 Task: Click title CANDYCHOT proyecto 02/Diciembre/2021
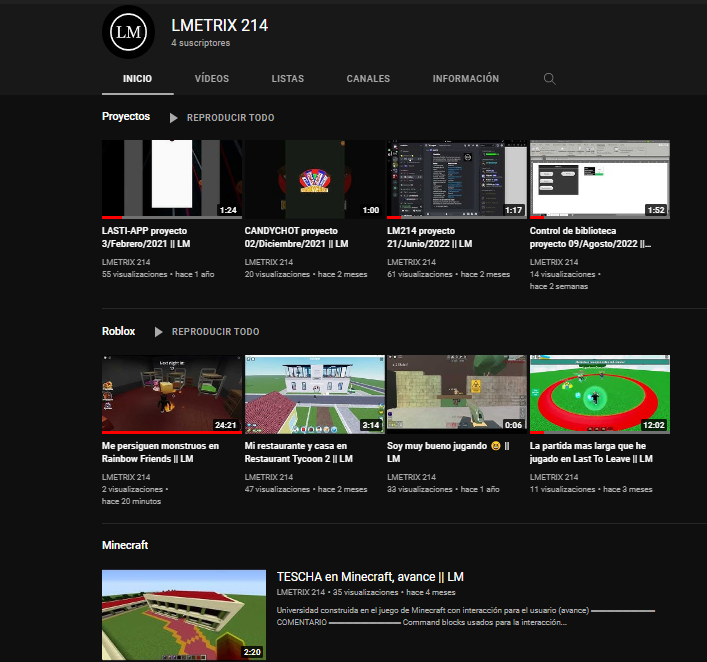point(297,237)
